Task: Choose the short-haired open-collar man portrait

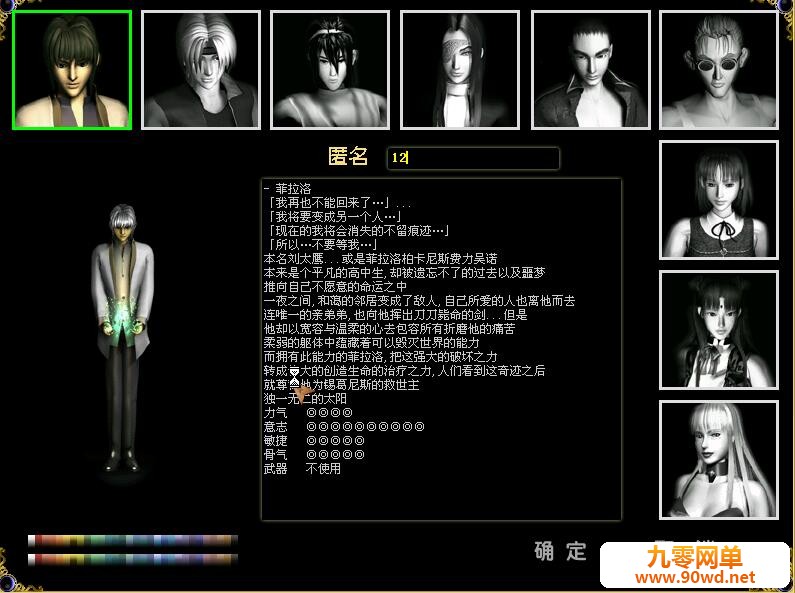Action: (591, 70)
